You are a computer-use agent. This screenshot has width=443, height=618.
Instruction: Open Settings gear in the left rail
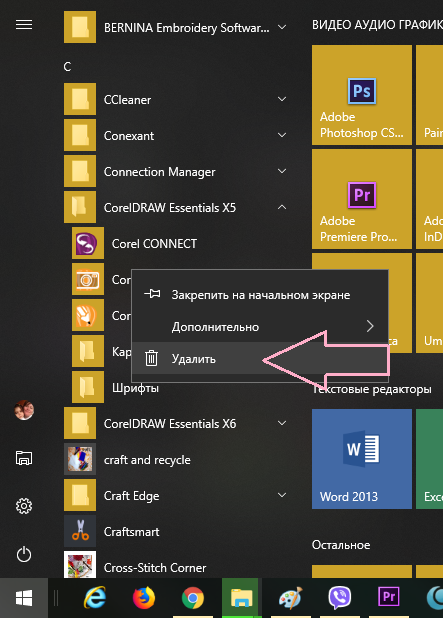[24, 506]
